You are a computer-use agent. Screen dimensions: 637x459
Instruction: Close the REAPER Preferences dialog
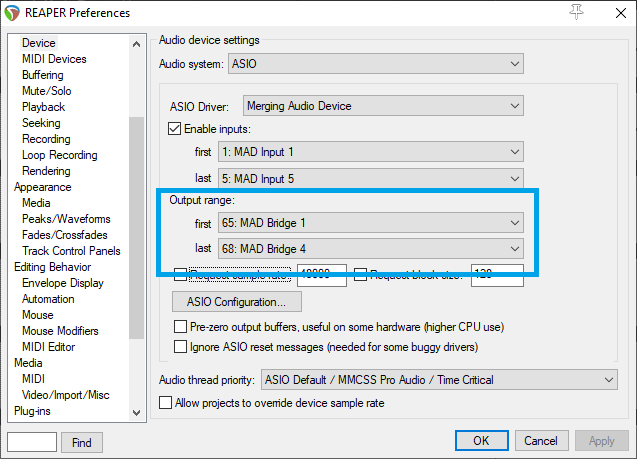(620, 13)
